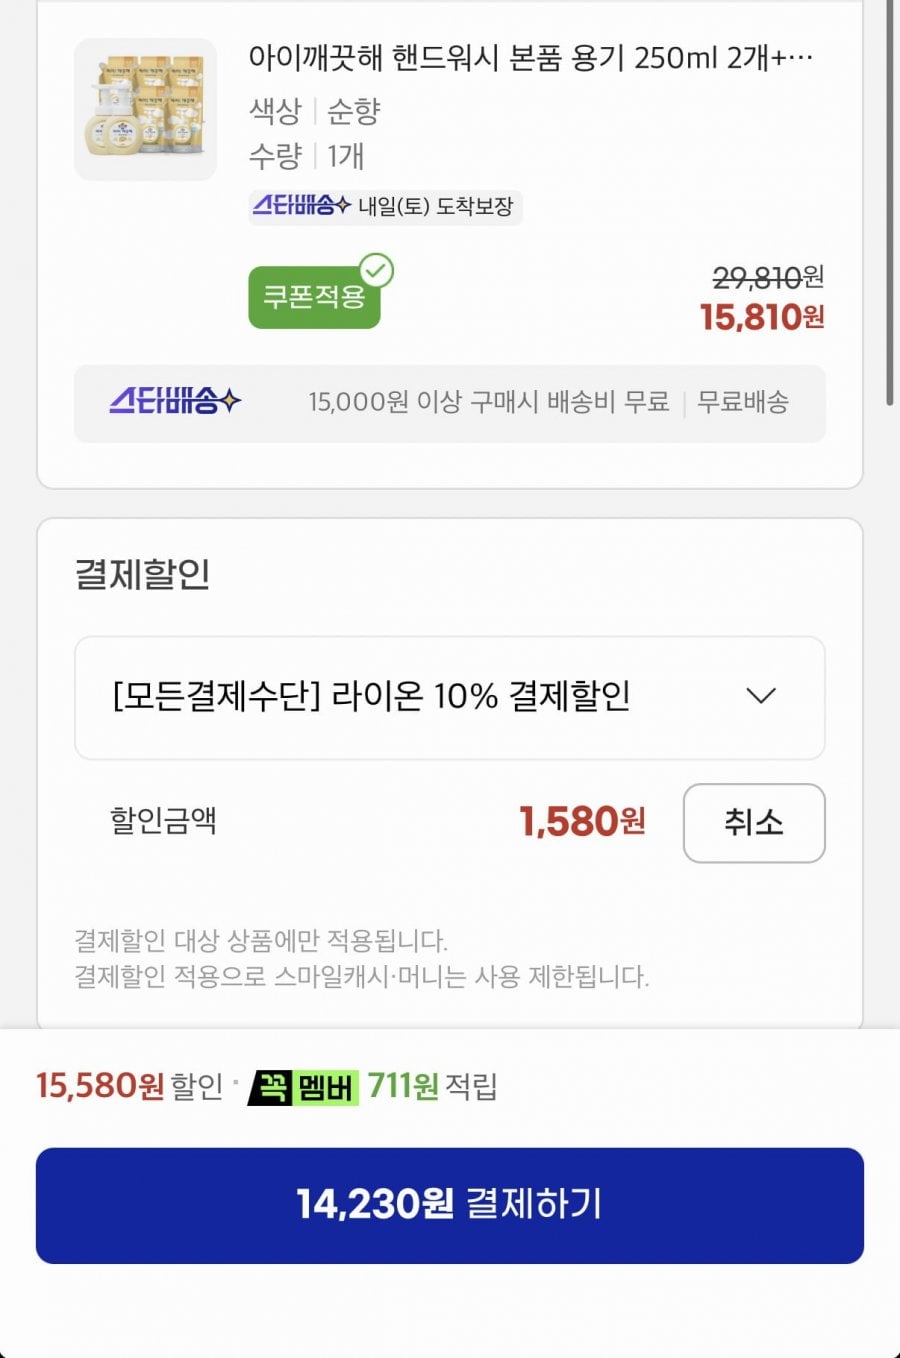Click the 무료배송 free shipping text

pyautogui.click(x=743, y=402)
